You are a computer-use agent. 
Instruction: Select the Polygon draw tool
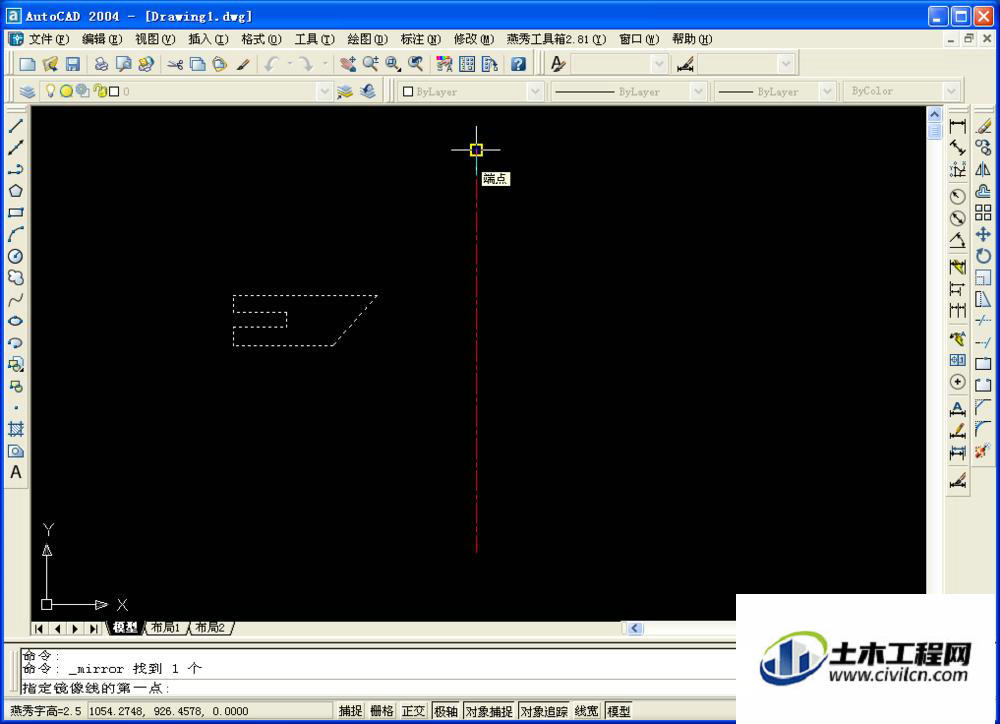click(x=16, y=191)
